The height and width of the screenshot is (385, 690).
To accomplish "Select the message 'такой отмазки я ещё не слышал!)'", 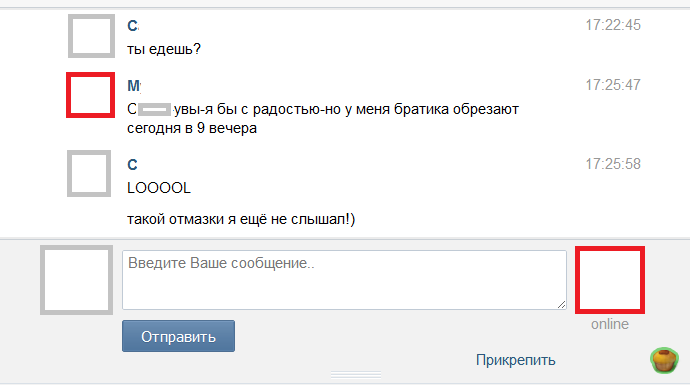I will pos(241,219).
